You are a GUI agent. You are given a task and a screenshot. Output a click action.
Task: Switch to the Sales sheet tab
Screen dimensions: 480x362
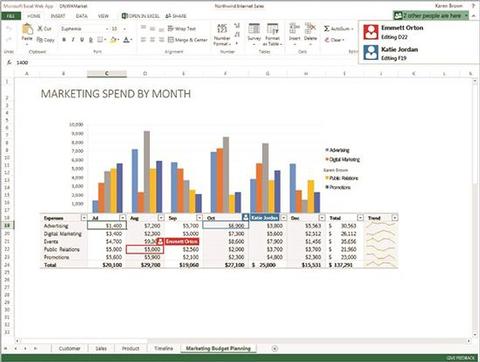tap(101, 348)
